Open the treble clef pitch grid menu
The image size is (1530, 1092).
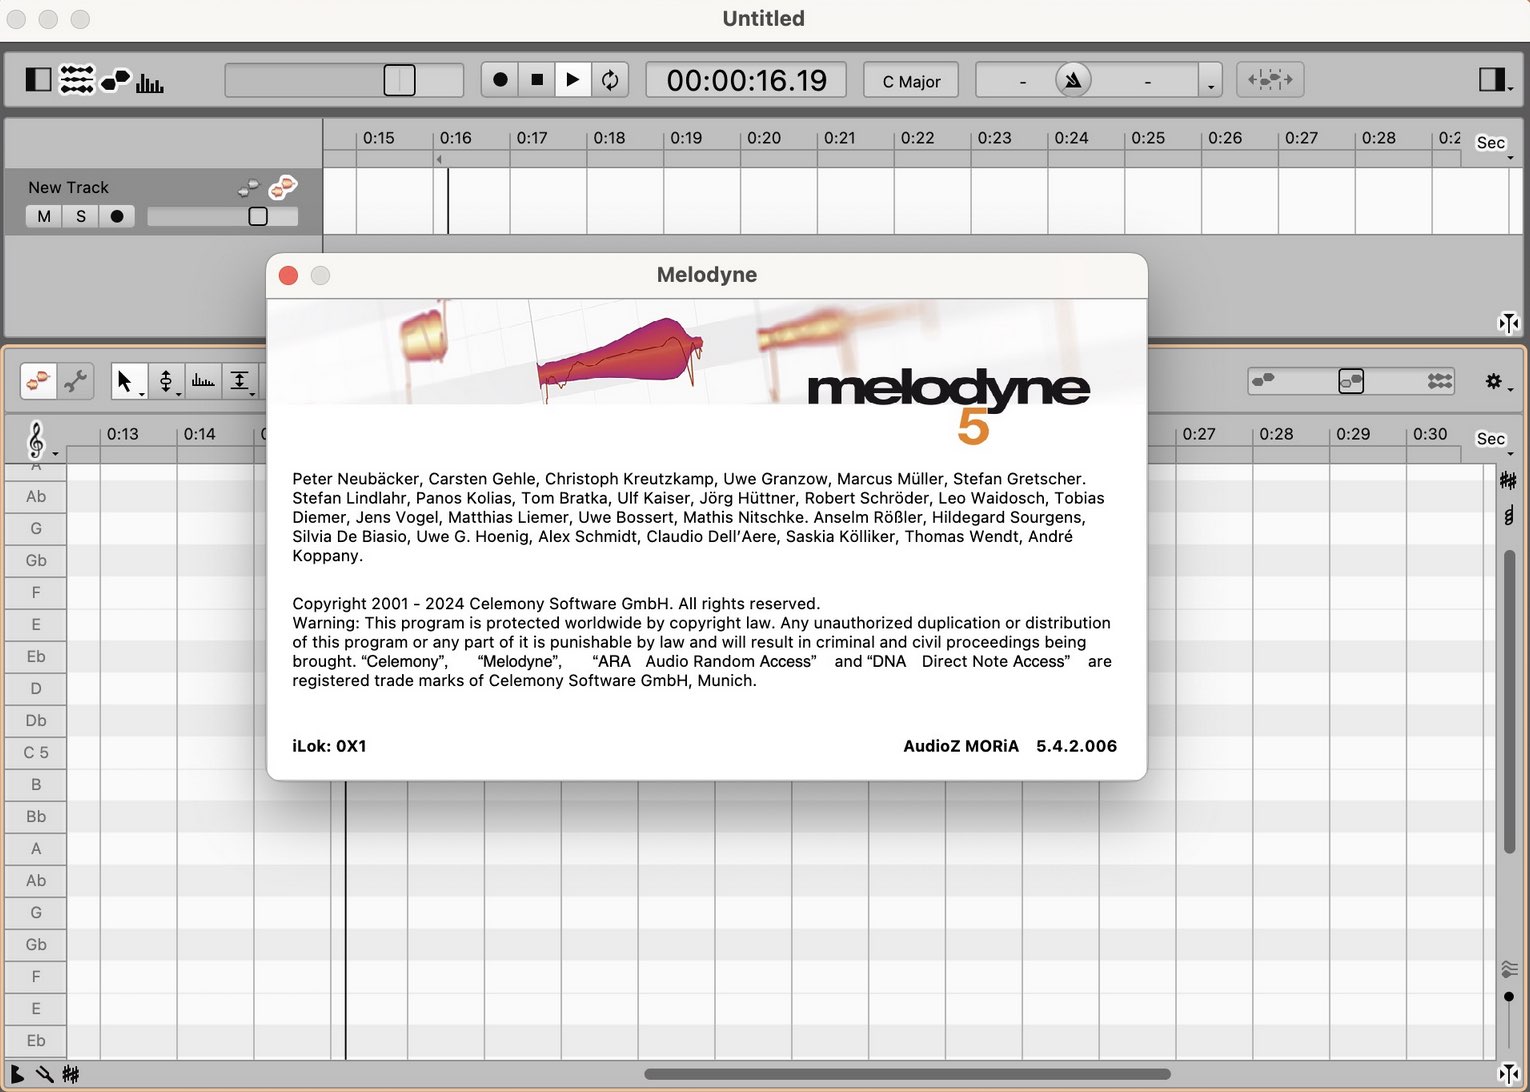click(40, 440)
